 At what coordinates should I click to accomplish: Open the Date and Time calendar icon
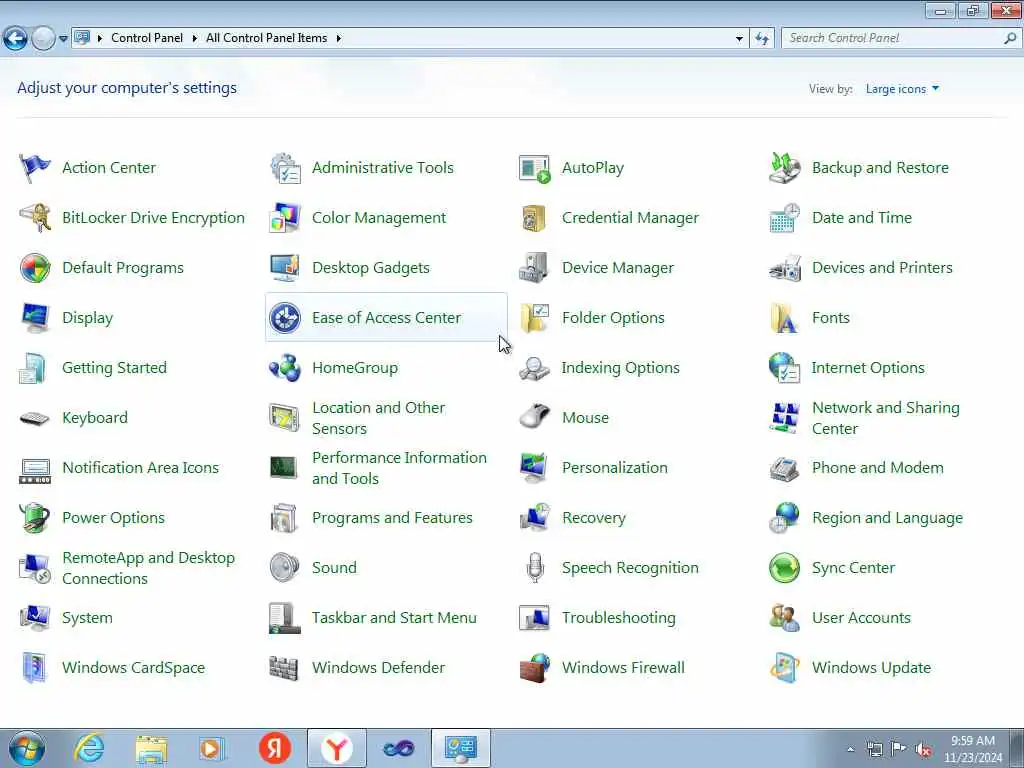point(784,217)
